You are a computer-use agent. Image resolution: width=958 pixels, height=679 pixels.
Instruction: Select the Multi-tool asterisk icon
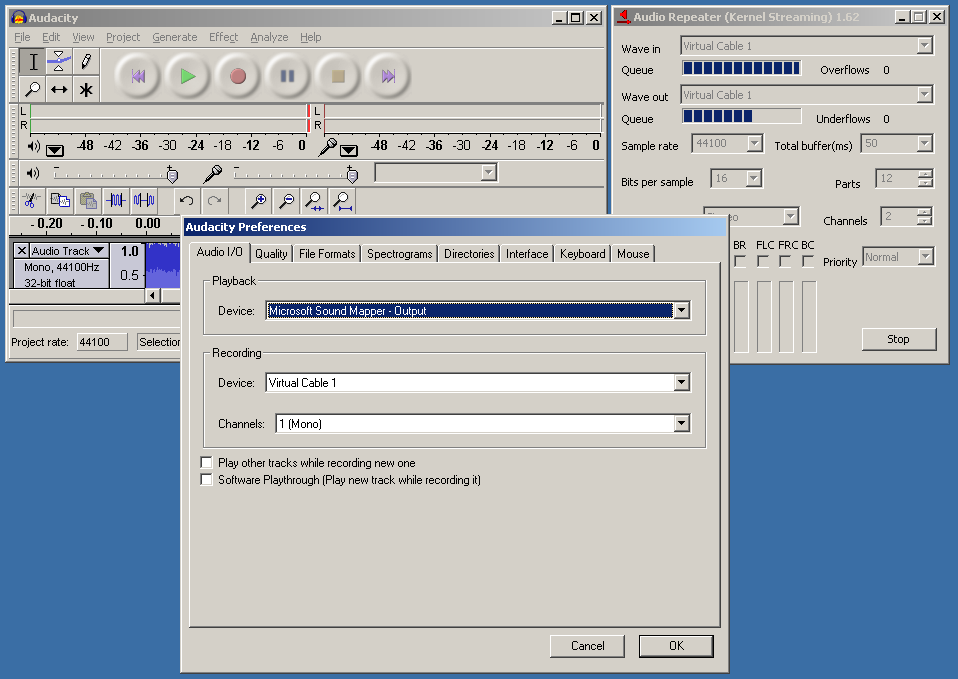click(x=86, y=89)
